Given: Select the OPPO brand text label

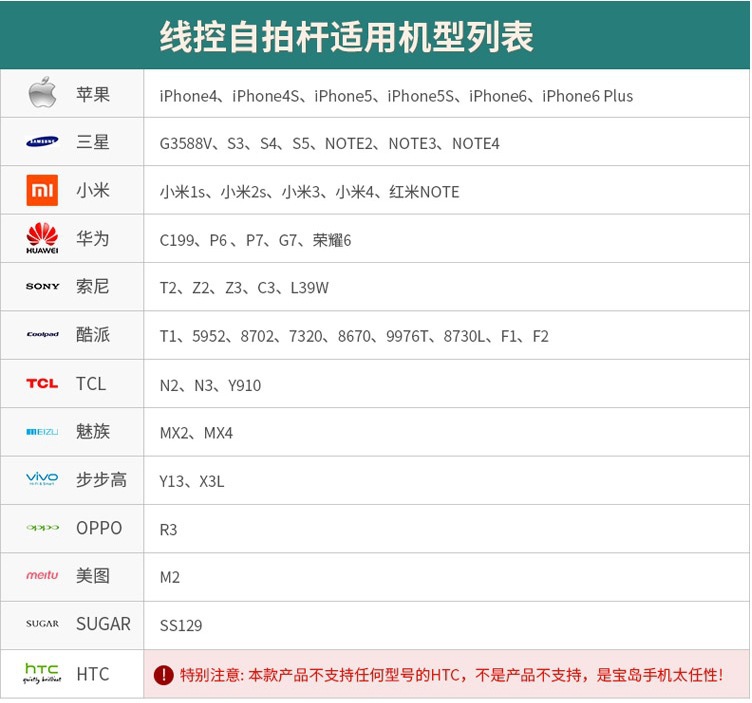Looking at the screenshot, I should [x=99, y=528].
